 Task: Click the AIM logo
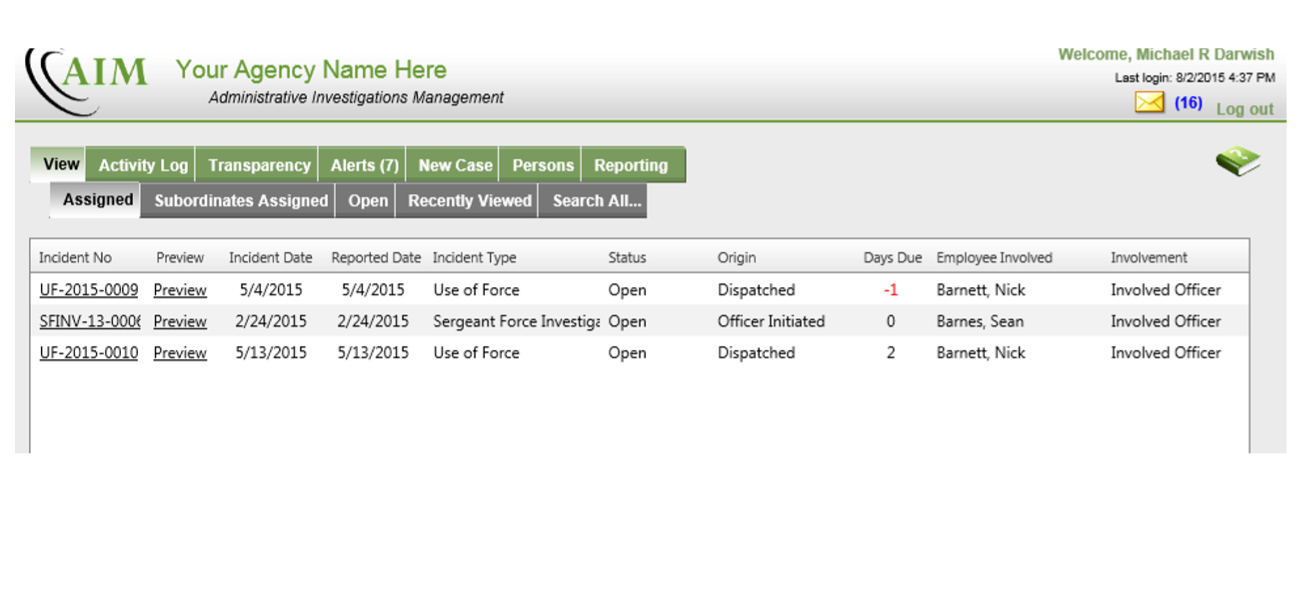tap(87, 80)
